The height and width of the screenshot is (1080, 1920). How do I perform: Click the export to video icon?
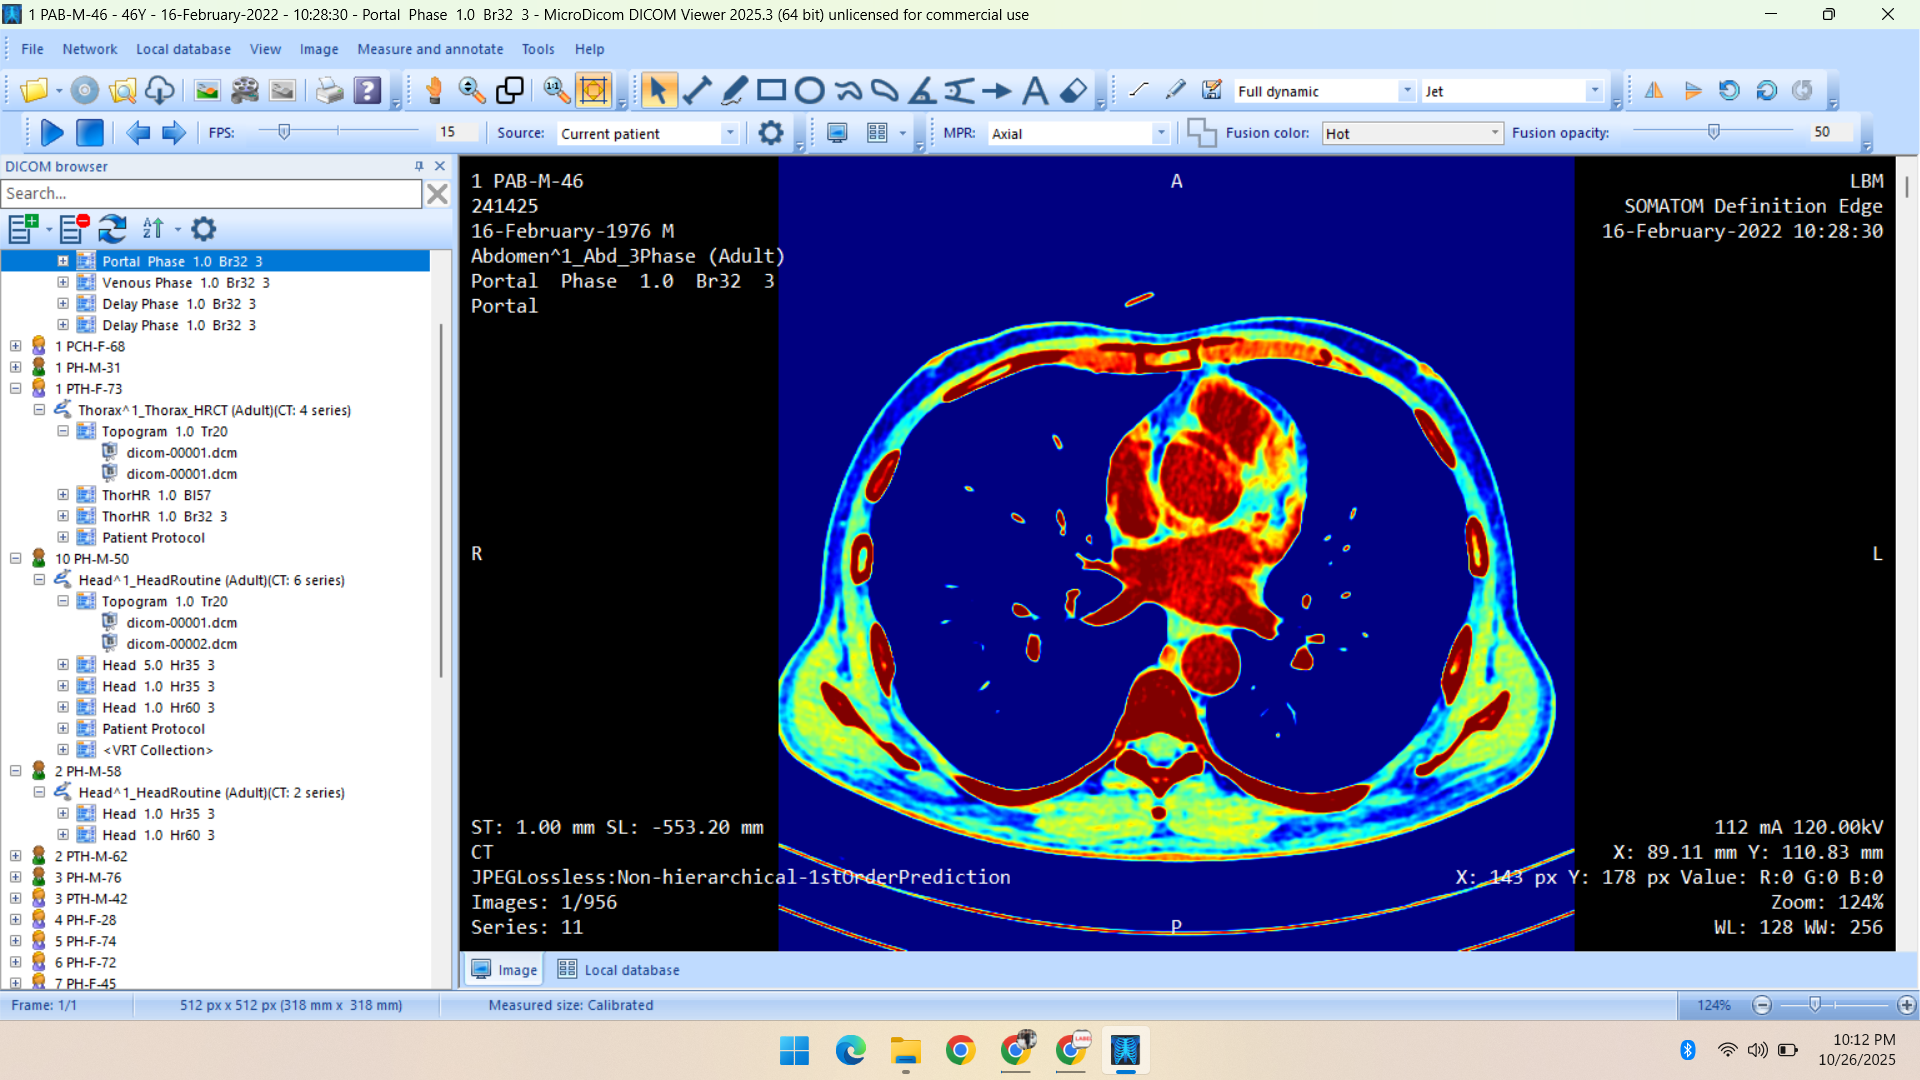(x=245, y=91)
